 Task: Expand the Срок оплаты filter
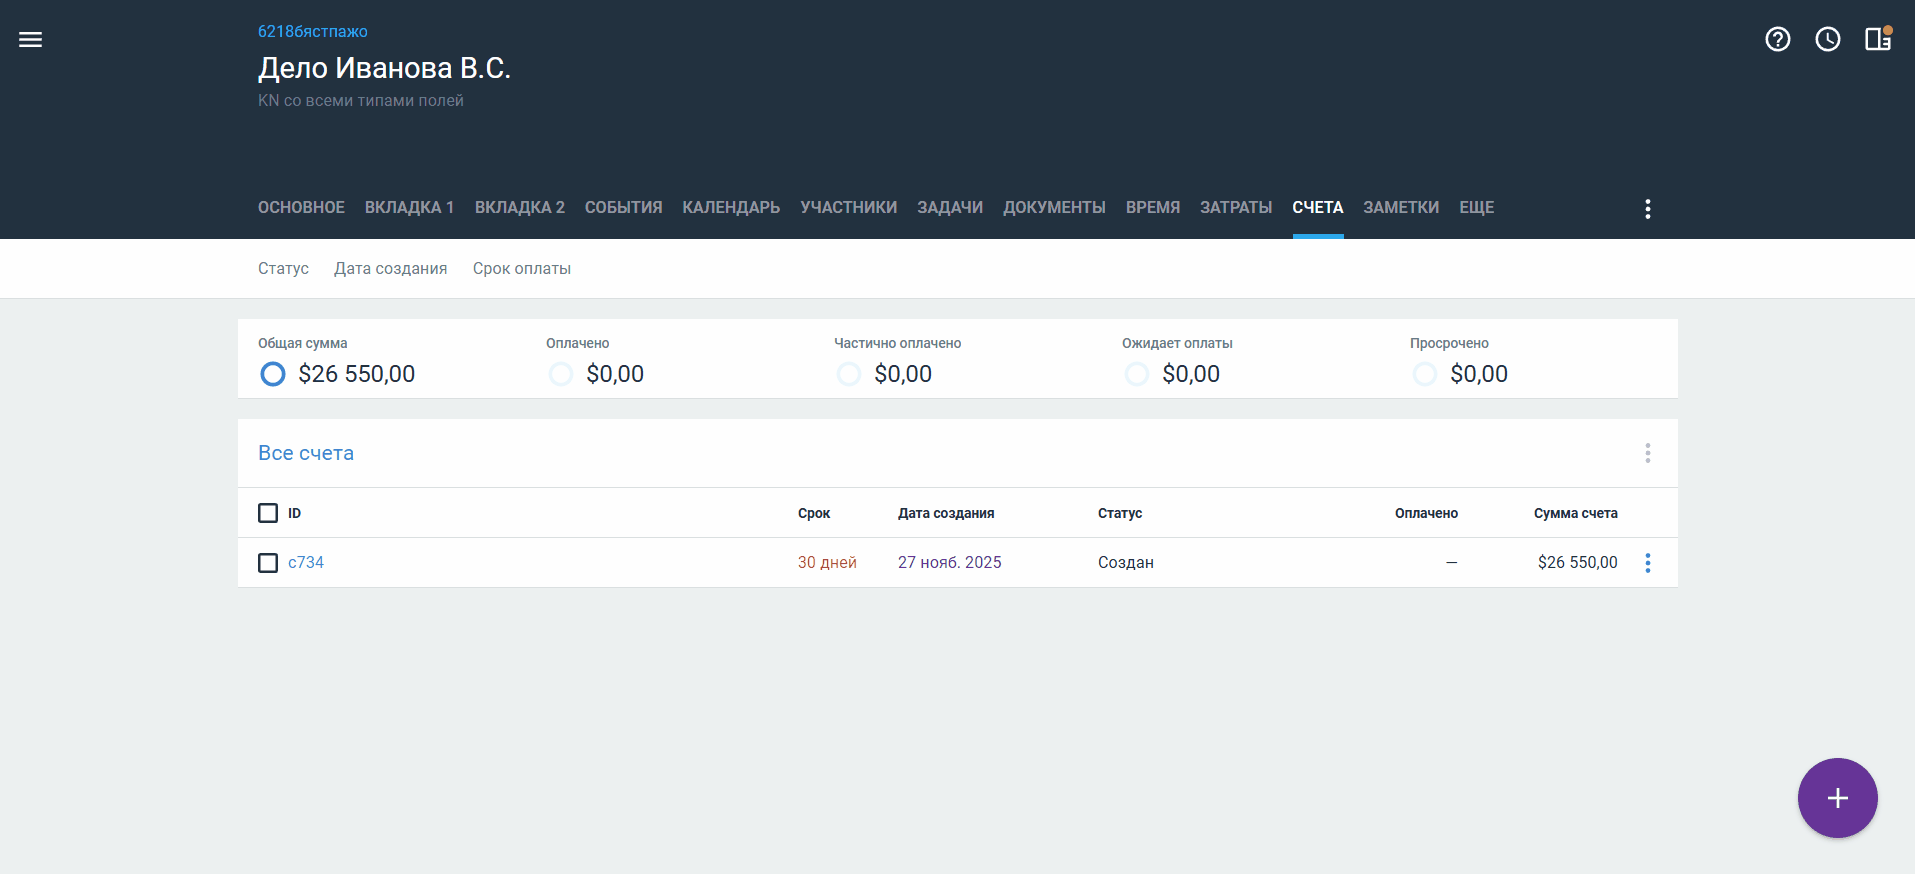[x=521, y=268]
